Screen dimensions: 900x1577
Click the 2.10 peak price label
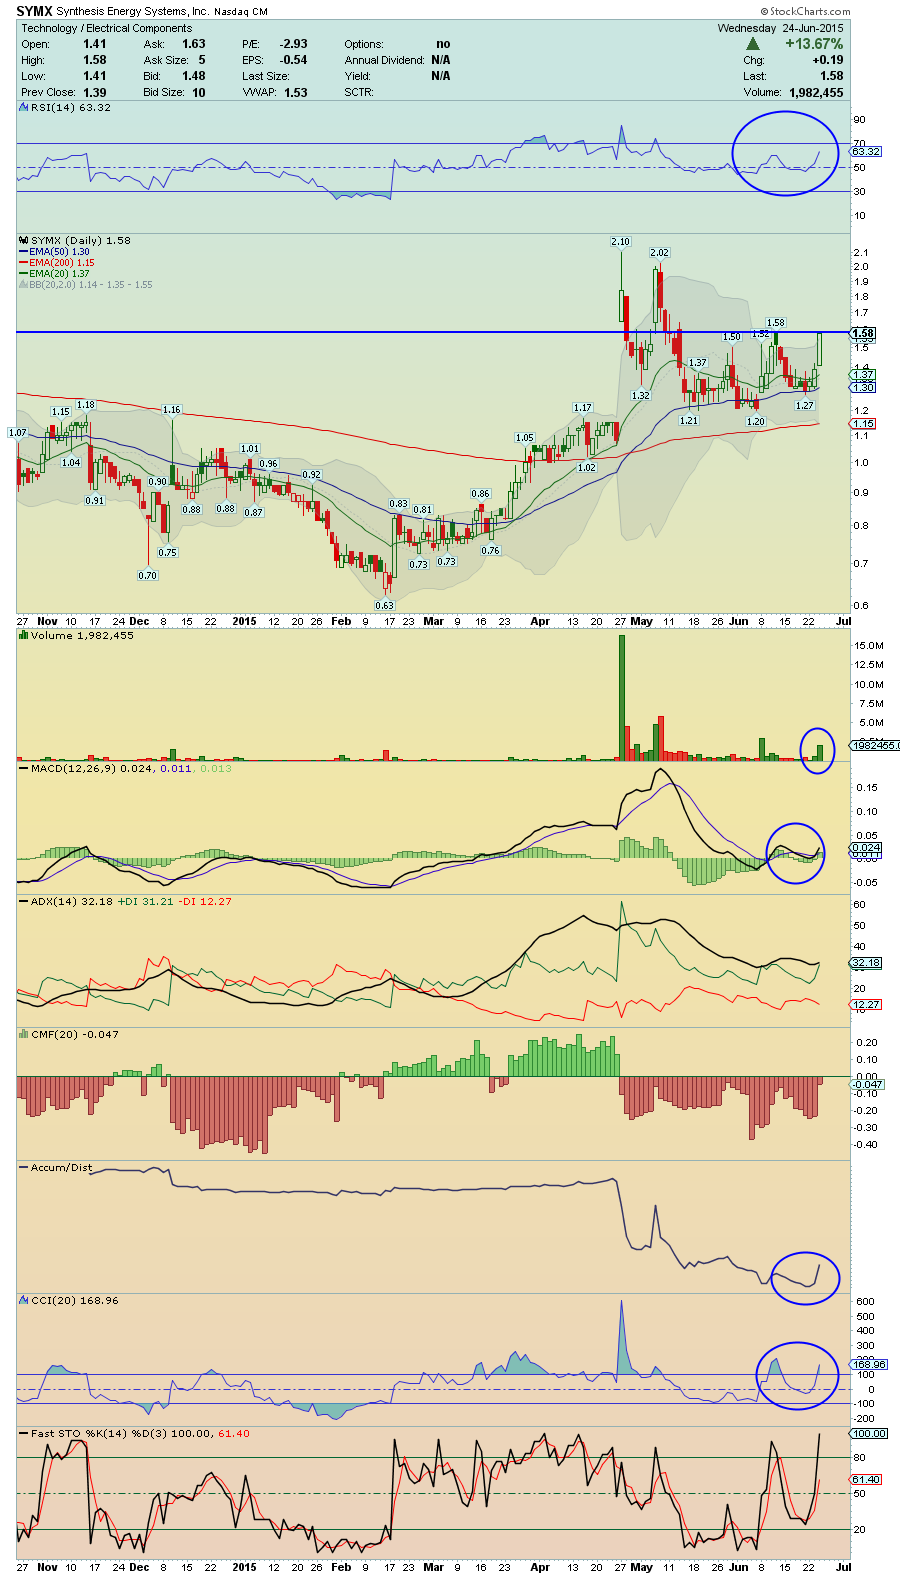pos(620,242)
